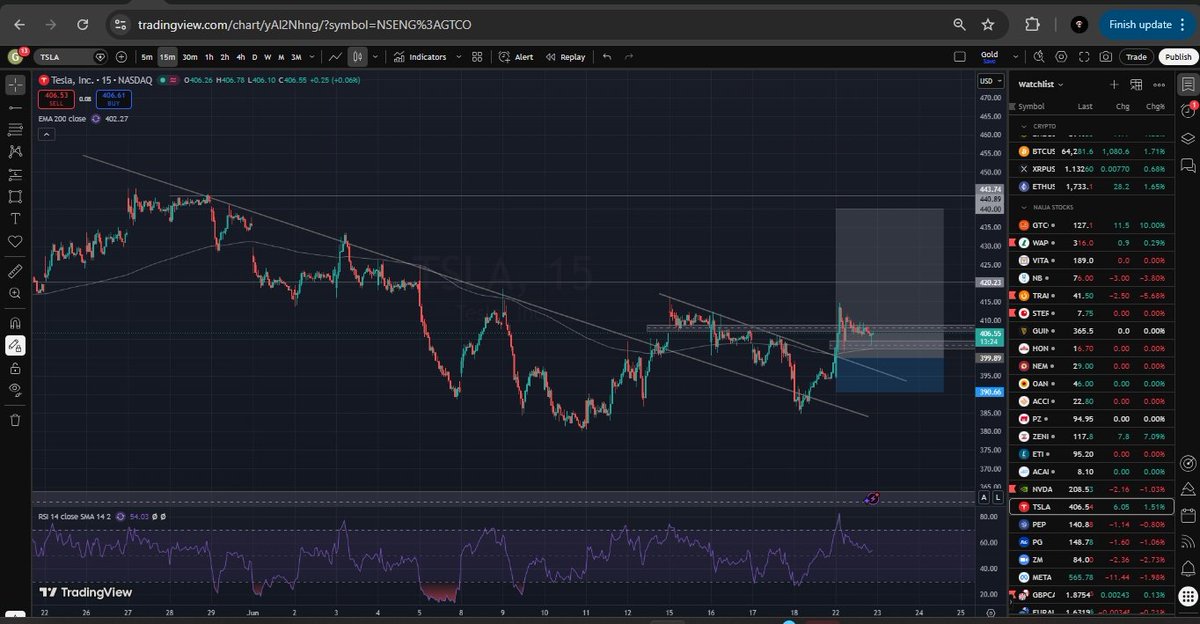
Task: Open the watchlist sidebar panel icon
Action: click(x=1186, y=83)
